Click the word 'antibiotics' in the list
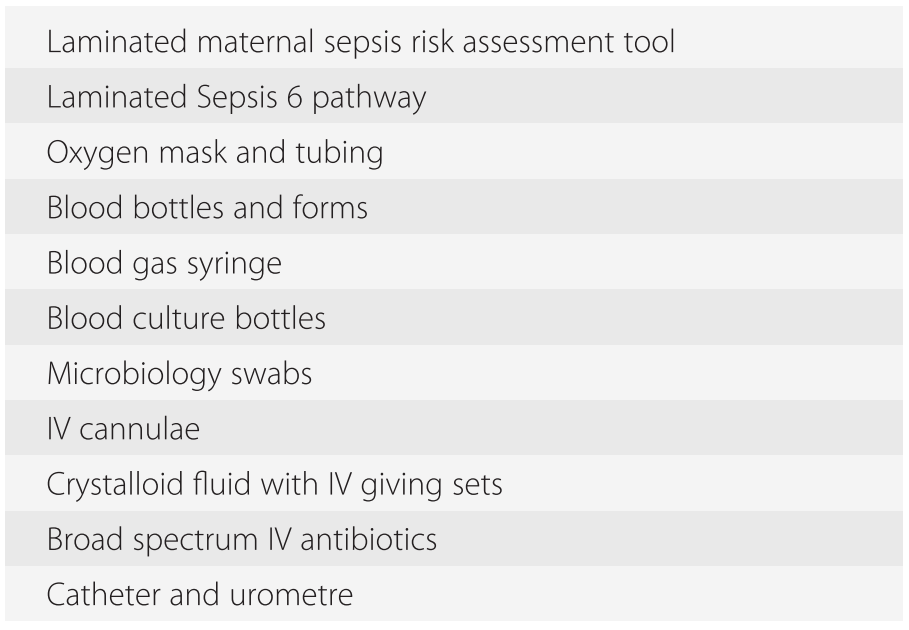 369,540
